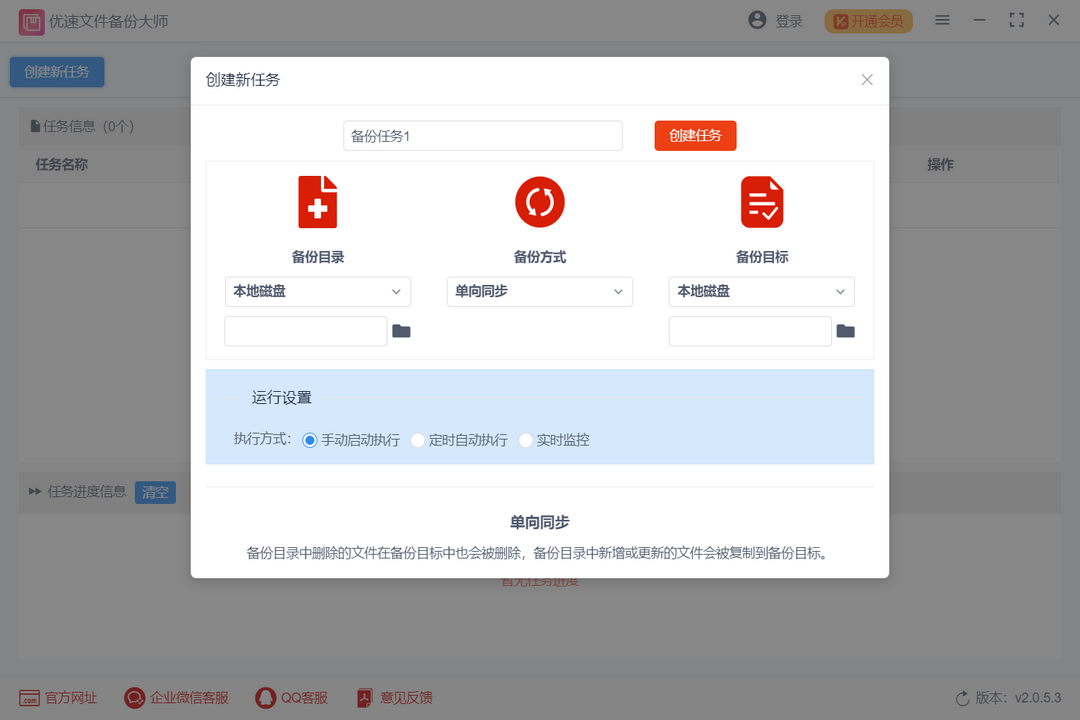
Task: Click the 备份方式 sync arrows icon
Action: click(x=539, y=201)
